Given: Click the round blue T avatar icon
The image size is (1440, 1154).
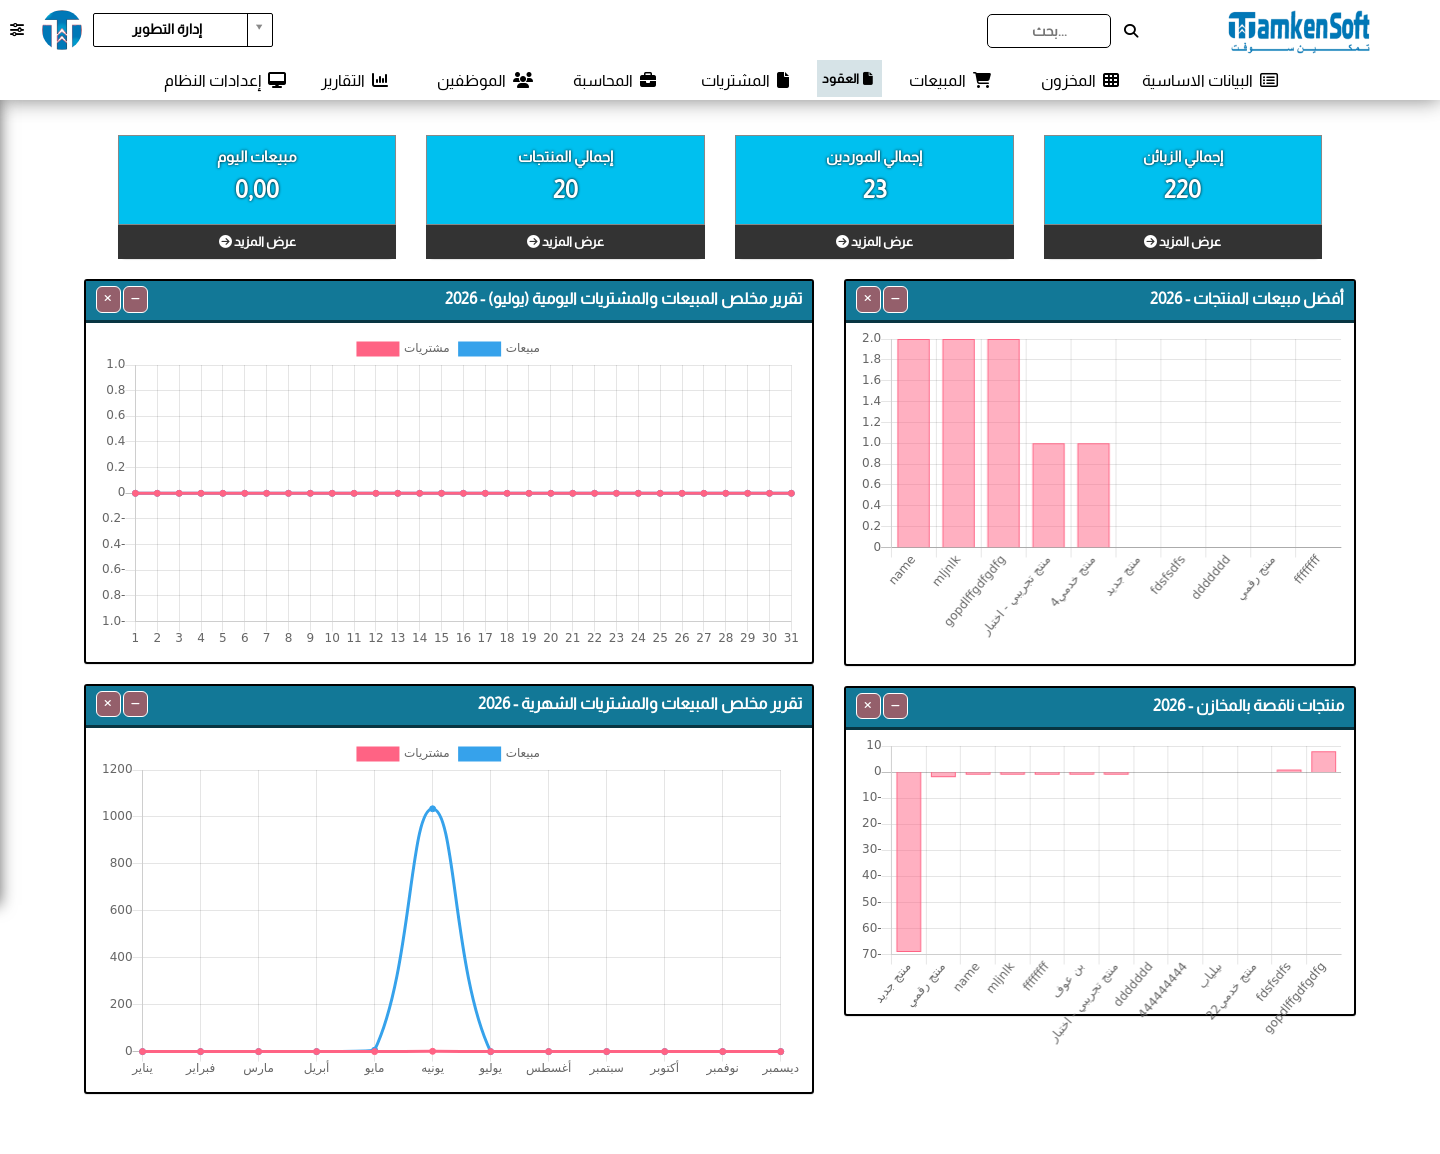Looking at the screenshot, I should (x=62, y=30).
